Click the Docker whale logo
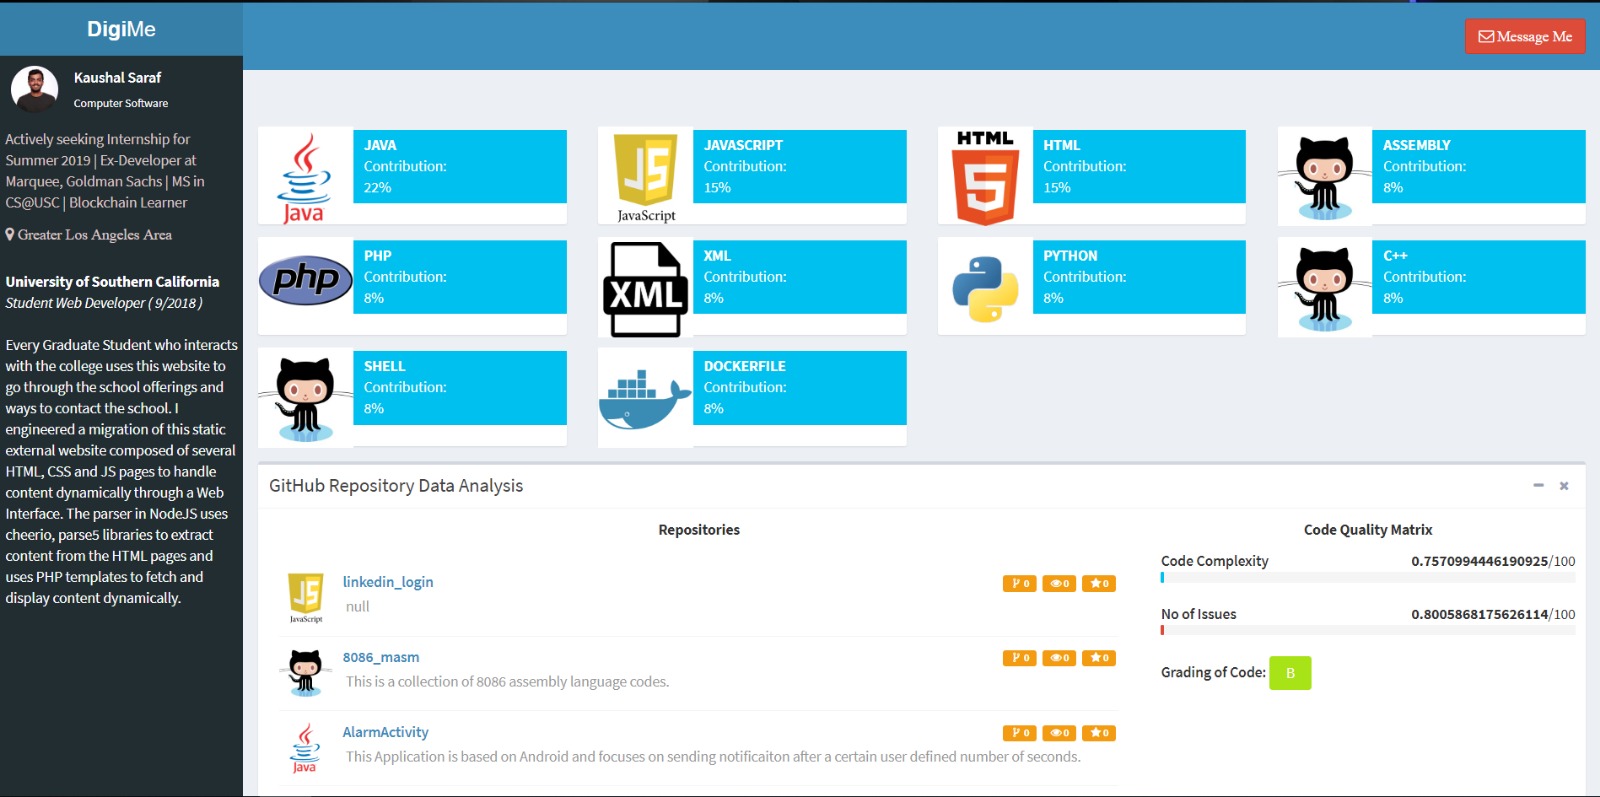This screenshot has height=797, width=1600. click(645, 400)
